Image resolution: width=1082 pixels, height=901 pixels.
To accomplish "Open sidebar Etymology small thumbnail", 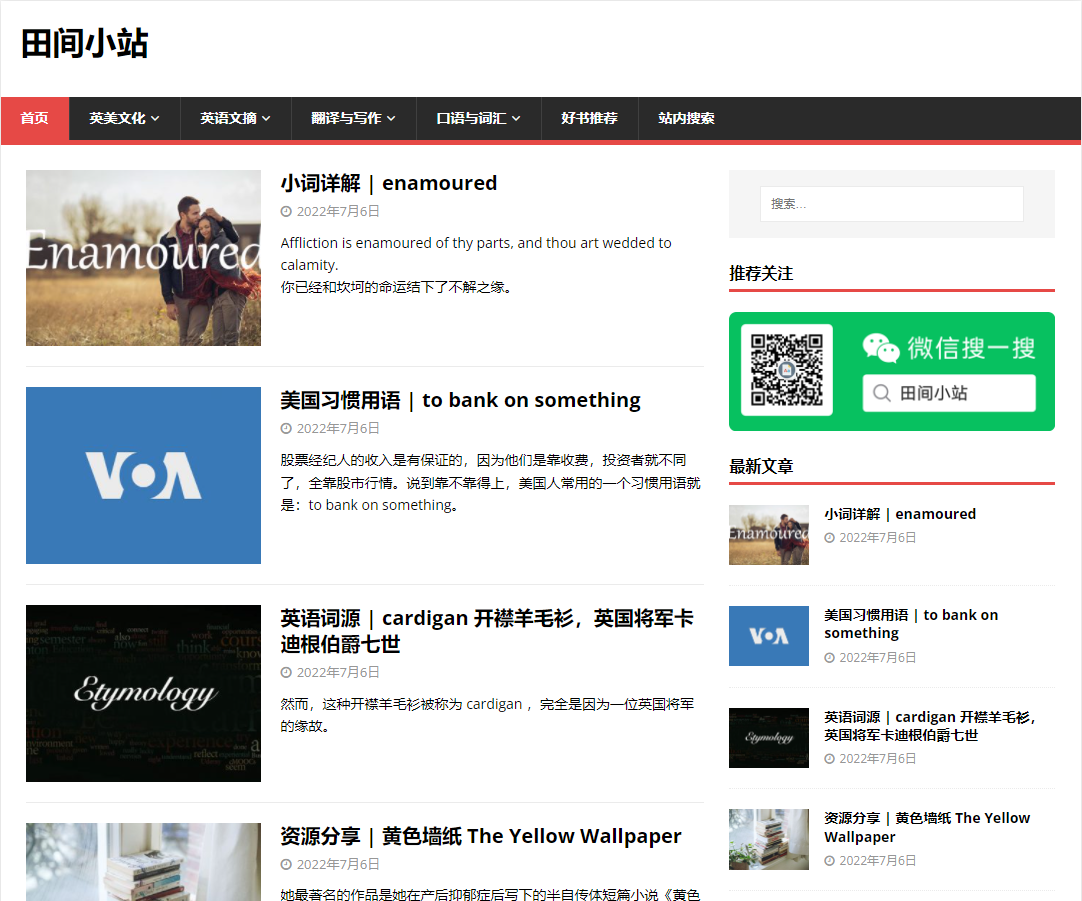I will click(x=769, y=738).
